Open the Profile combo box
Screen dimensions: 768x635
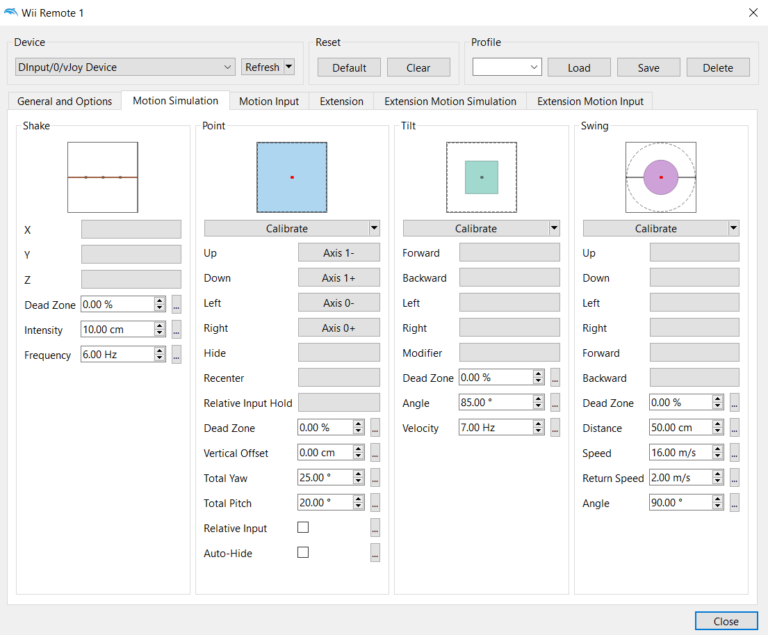pos(507,67)
